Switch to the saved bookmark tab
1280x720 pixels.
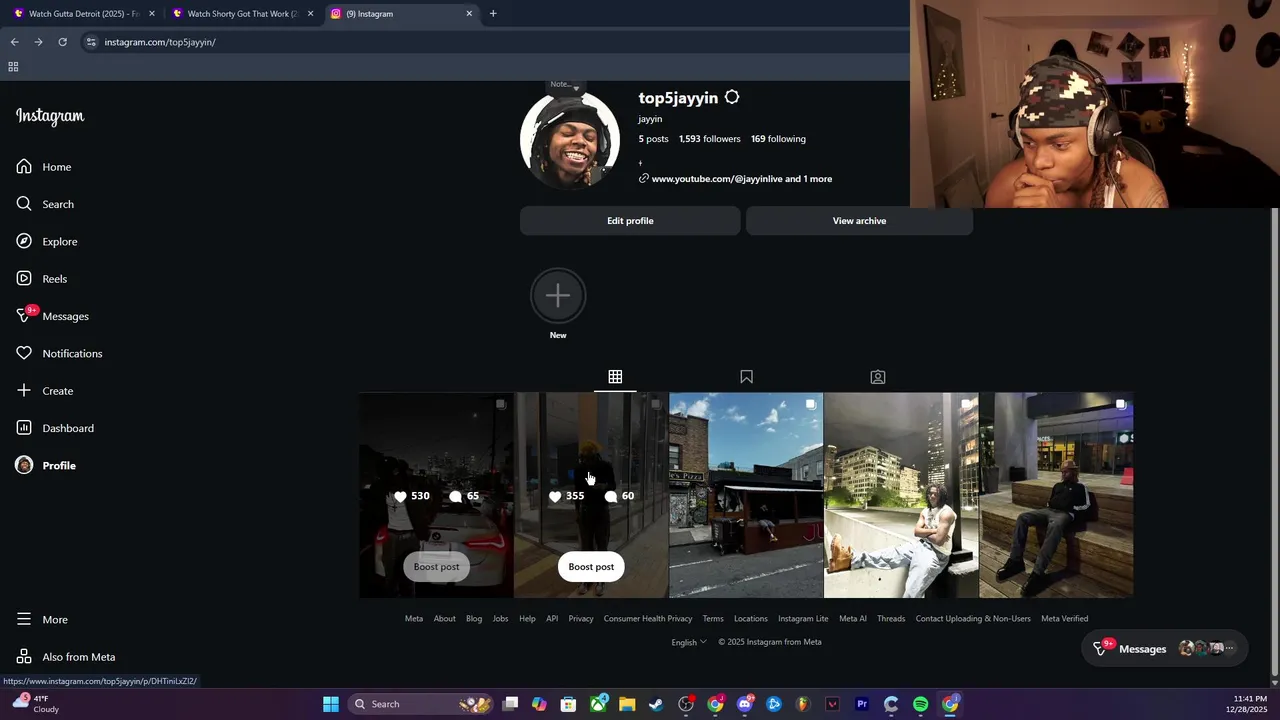tap(746, 377)
